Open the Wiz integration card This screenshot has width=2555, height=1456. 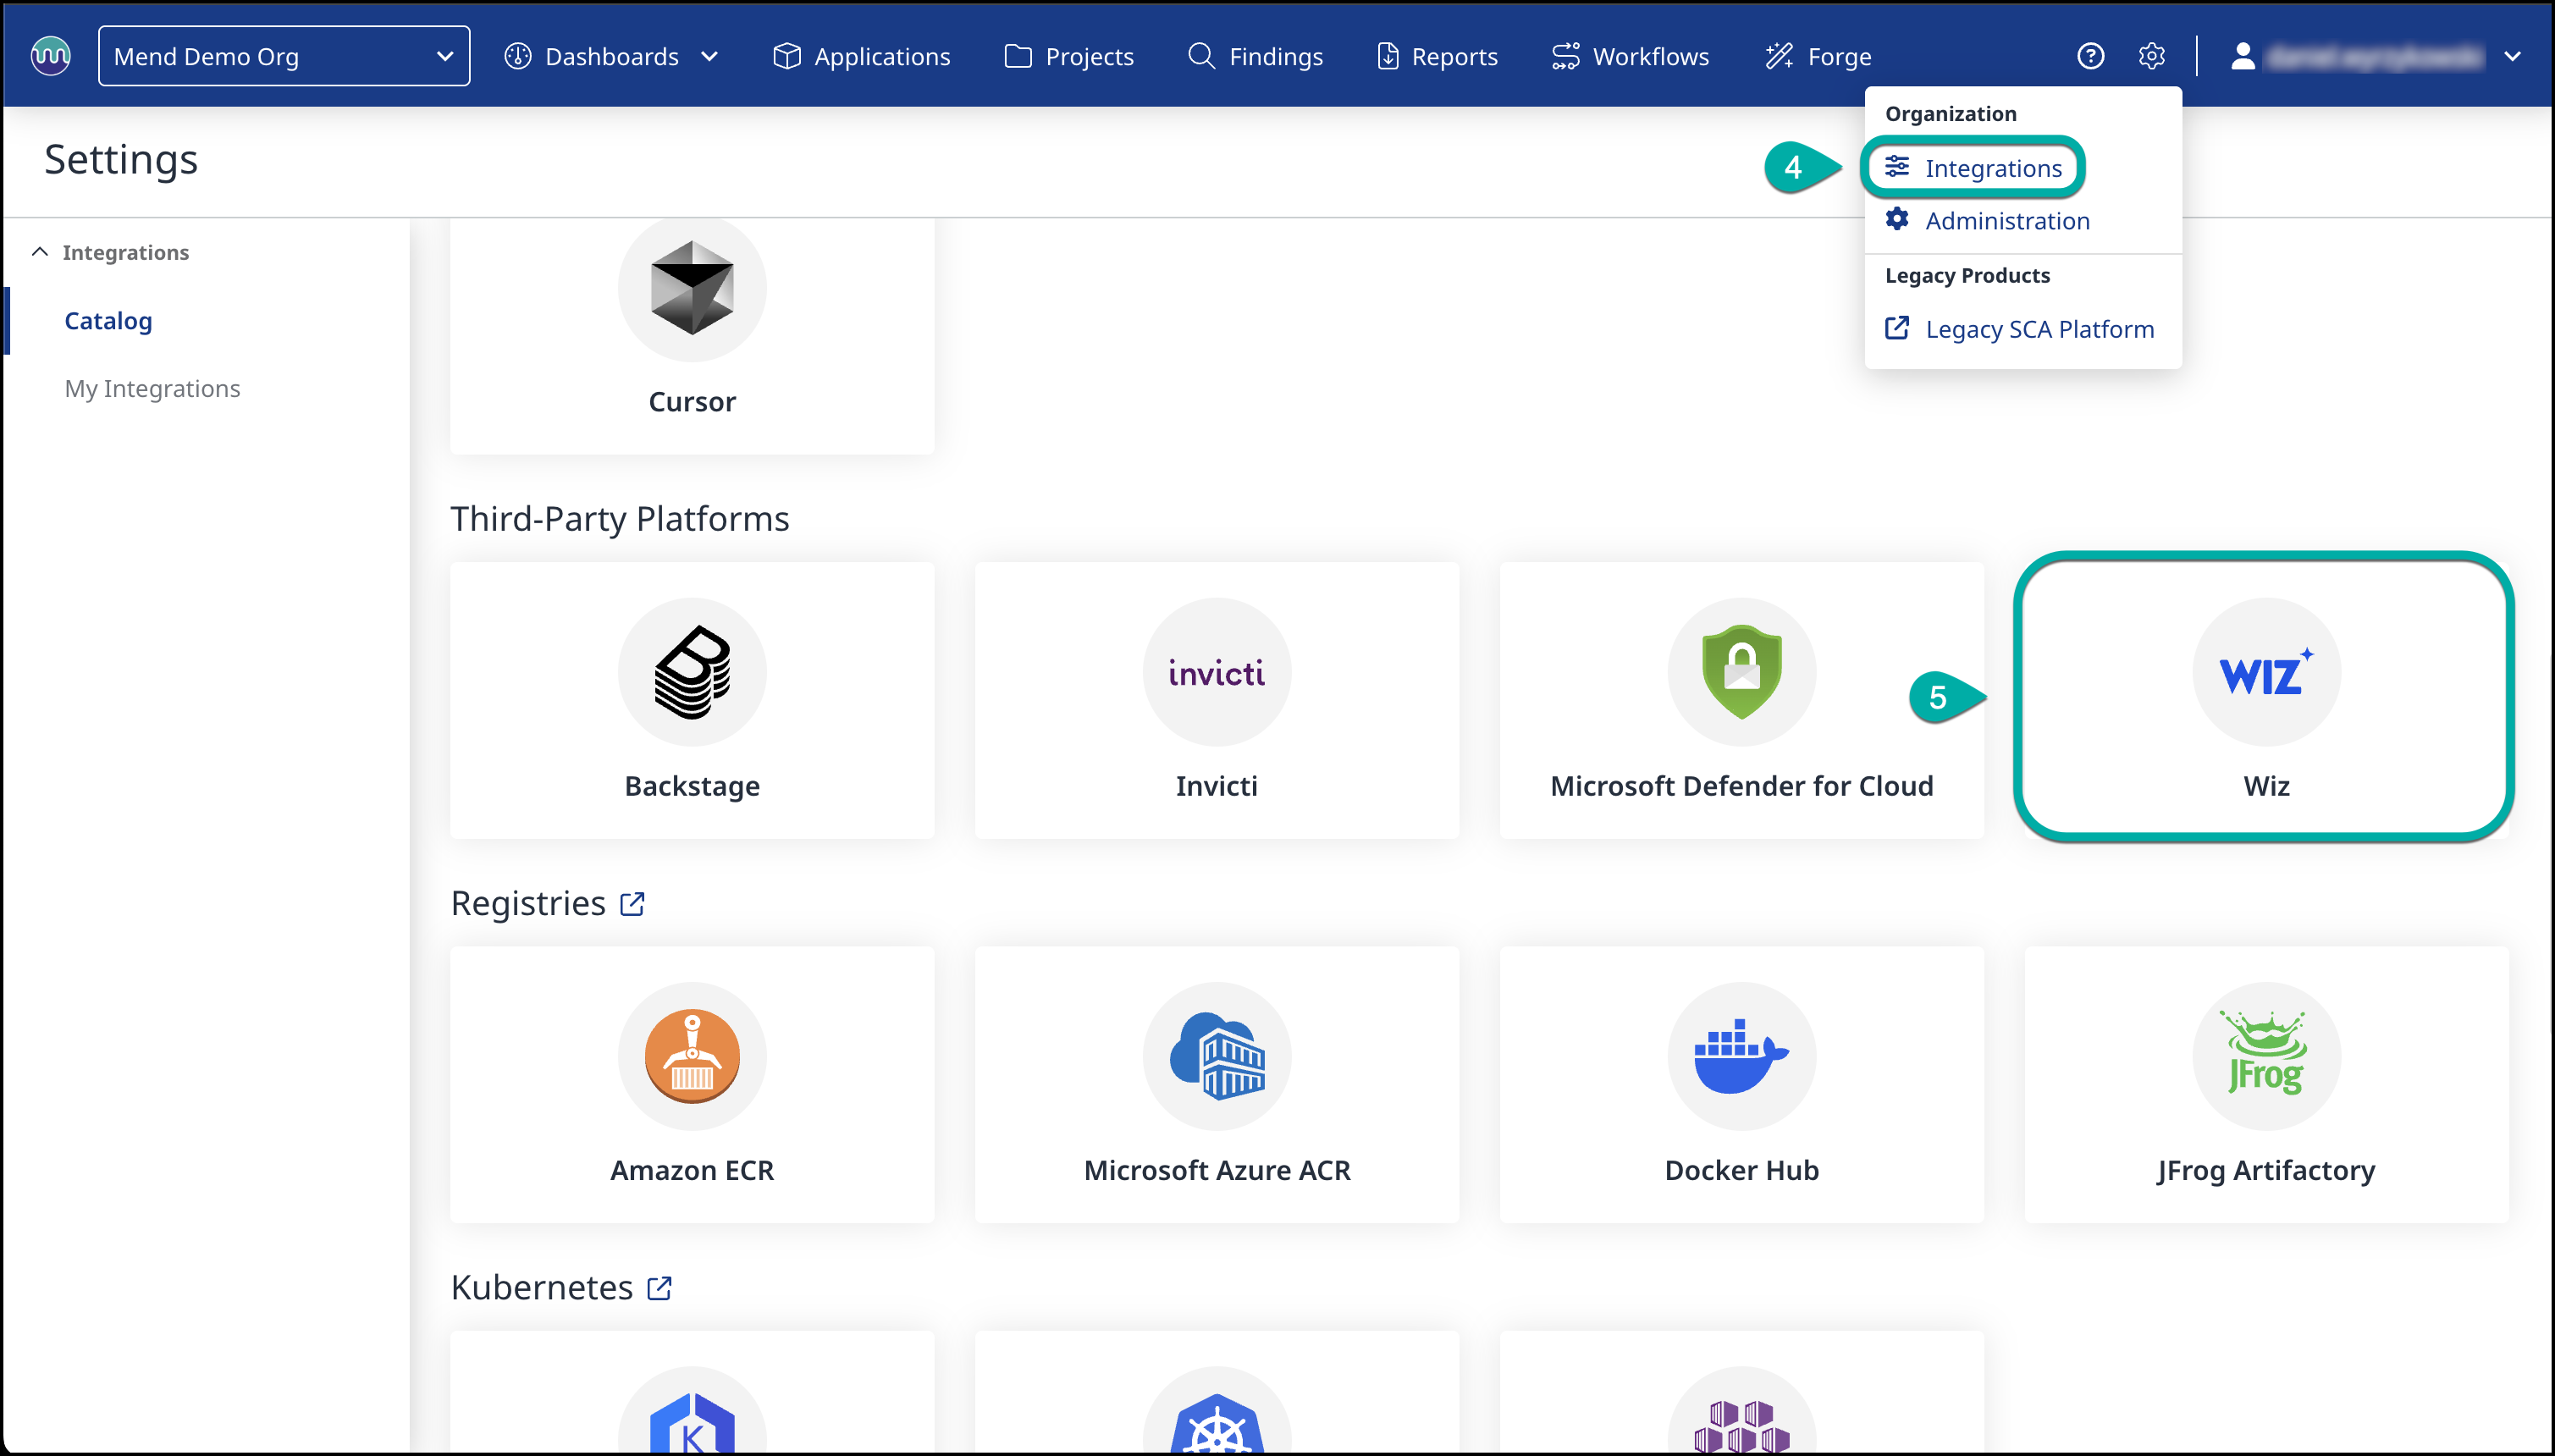[x=2265, y=698]
